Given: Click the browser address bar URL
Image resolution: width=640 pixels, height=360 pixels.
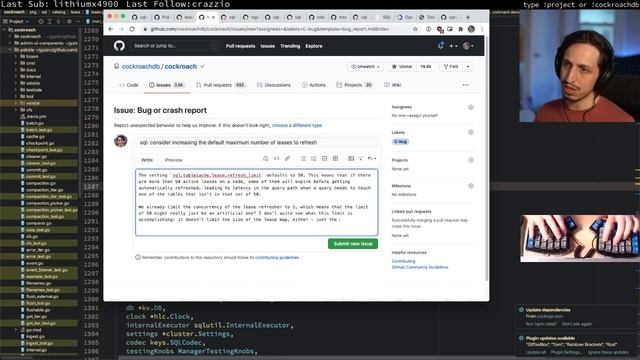Looking at the screenshot, I should click(270, 29).
